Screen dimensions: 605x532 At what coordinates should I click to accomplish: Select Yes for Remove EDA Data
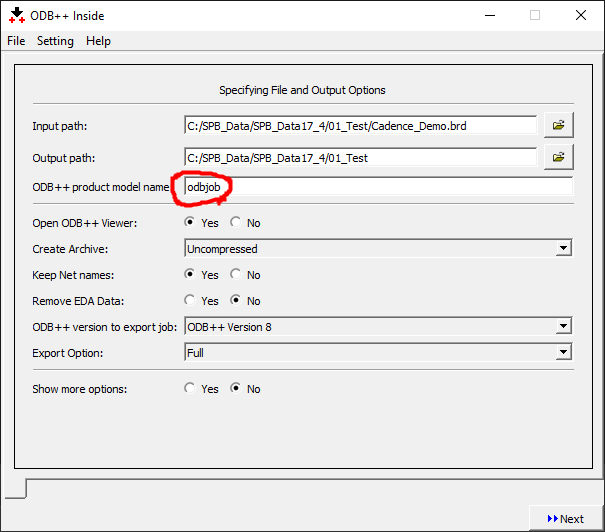tap(190, 300)
